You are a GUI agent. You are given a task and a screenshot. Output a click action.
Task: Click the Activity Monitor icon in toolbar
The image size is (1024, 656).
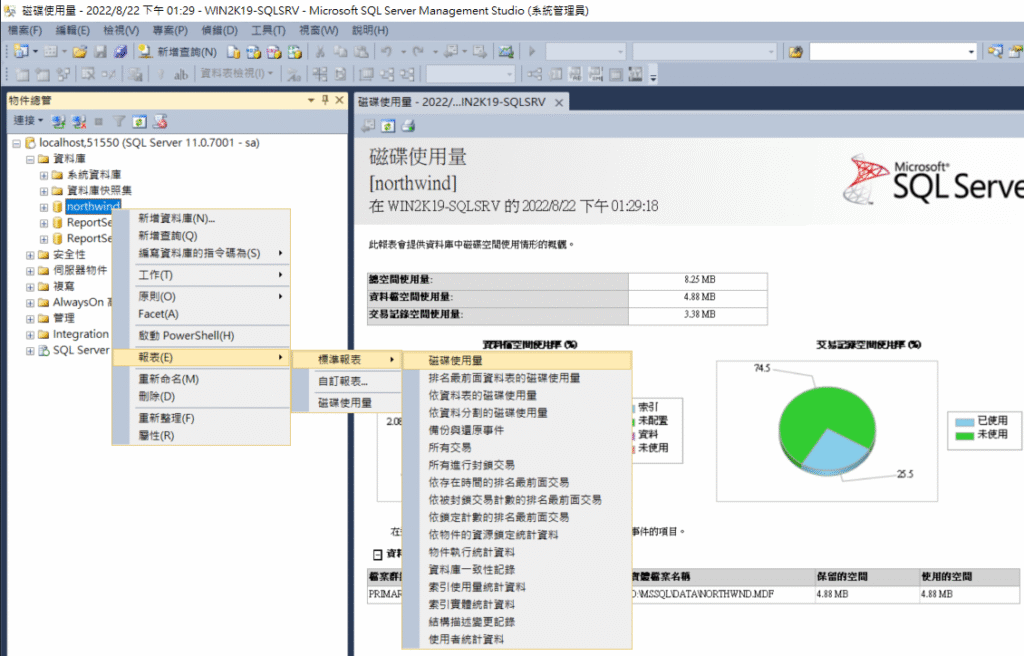click(x=506, y=52)
